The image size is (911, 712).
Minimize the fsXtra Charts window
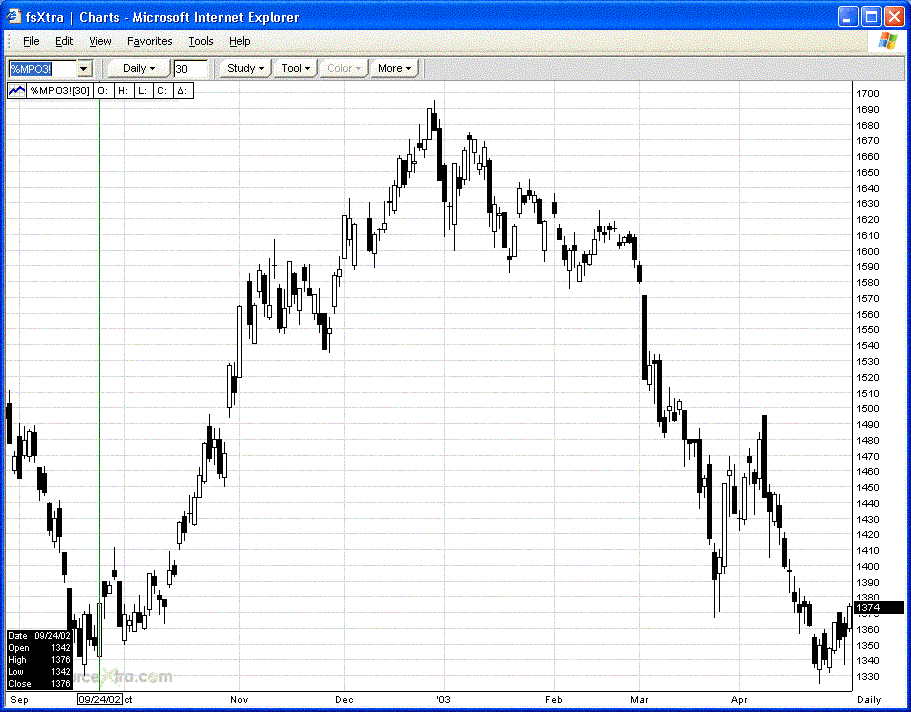pos(848,17)
